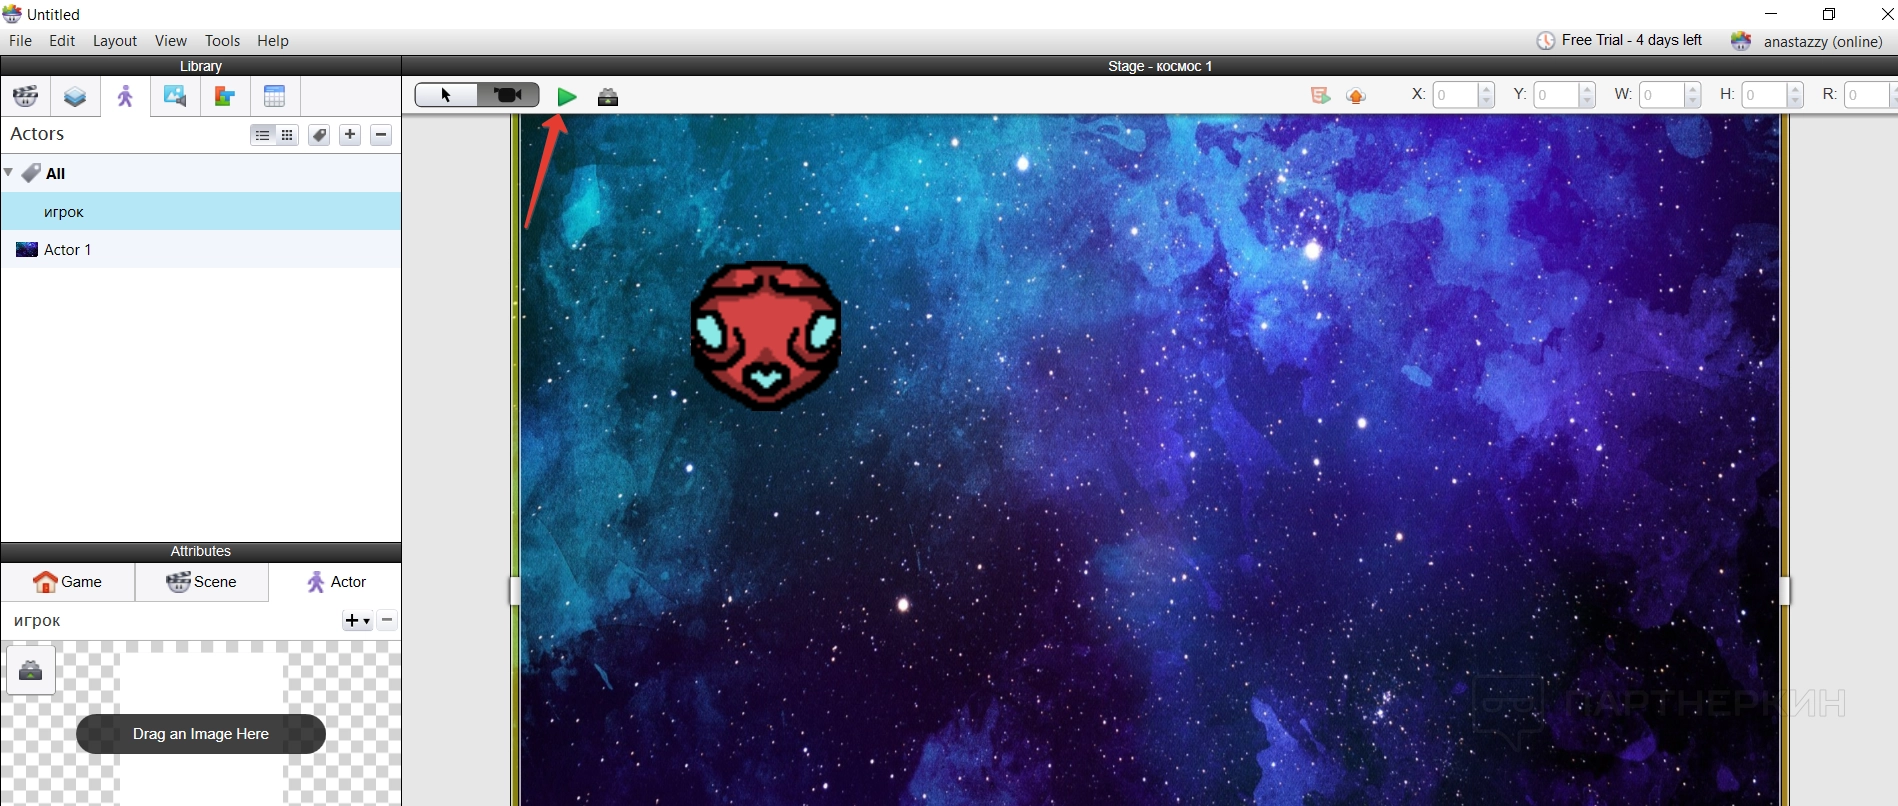Open the Scenes library tab
Image resolution: width=1898 pixels, height=806 pixels.
26,97
